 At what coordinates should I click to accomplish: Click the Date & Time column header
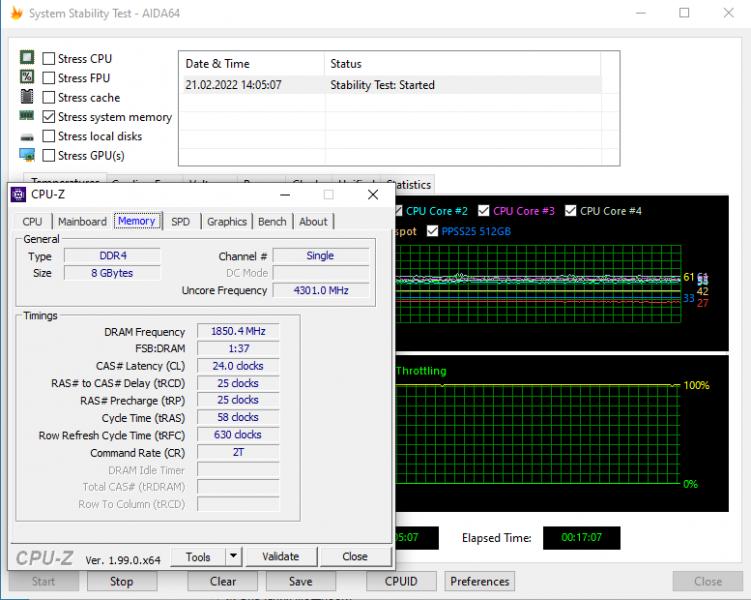pyautogui.click(x=252, y=64)
